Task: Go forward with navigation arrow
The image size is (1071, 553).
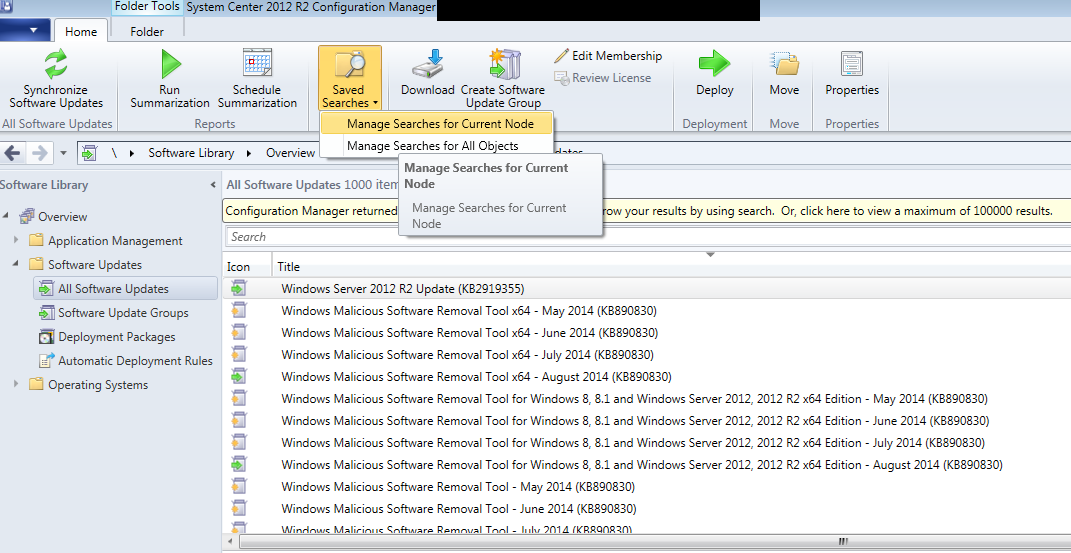Action: pyautogui.click(x=40, y=153)
